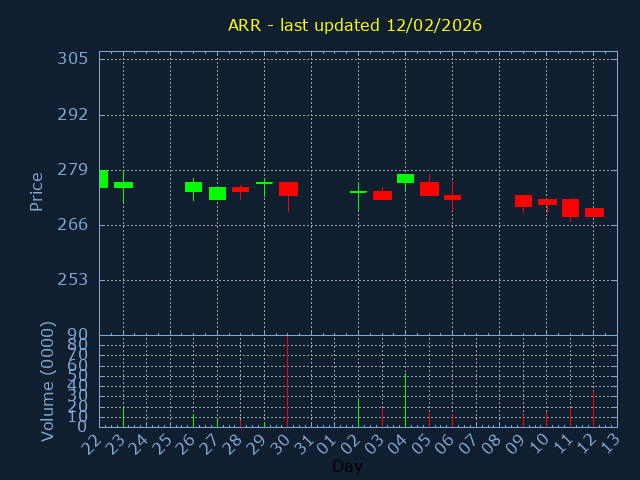Image resolution: width=640 pixels, height=480 pixels.
Task: Click the x-axis day label 28
Action: tap(233, 443)
